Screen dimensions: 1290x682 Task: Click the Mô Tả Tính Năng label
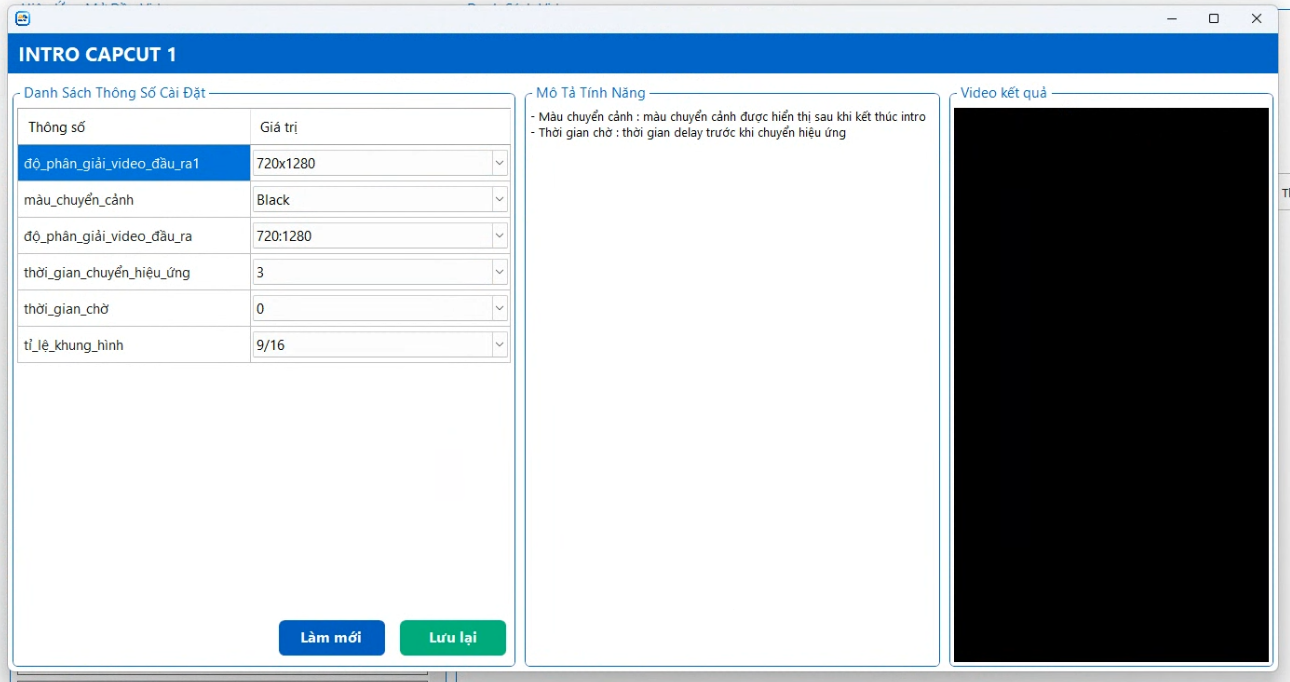pos(591,93)
